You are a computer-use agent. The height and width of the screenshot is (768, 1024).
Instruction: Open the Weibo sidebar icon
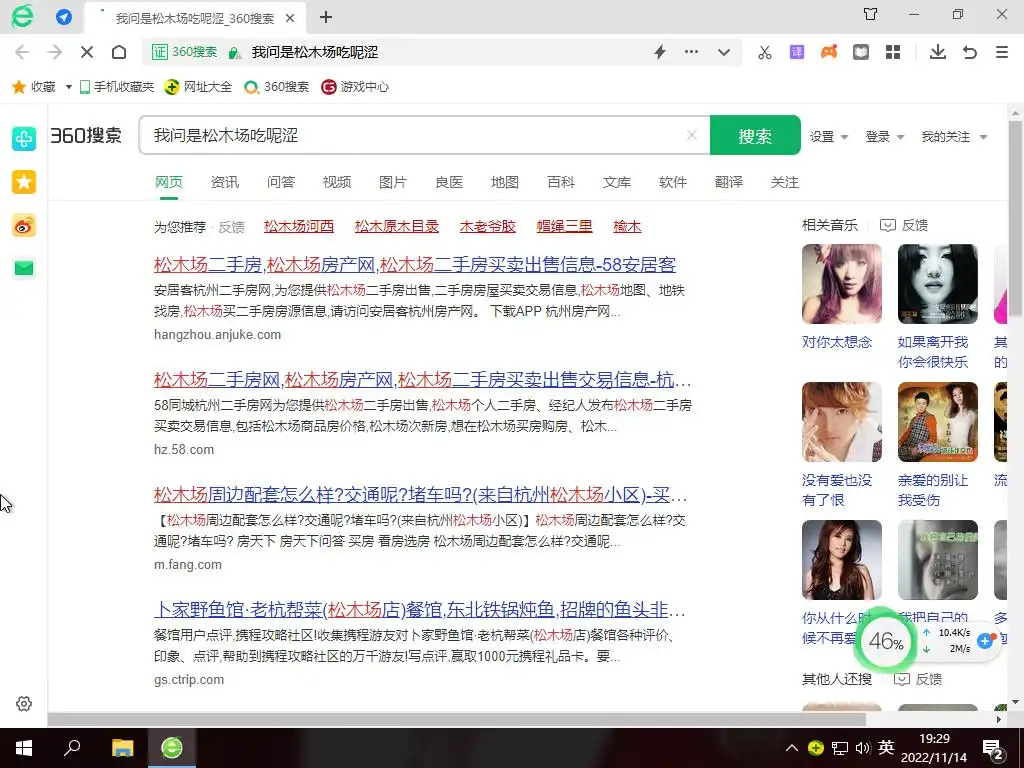[24, 226]
